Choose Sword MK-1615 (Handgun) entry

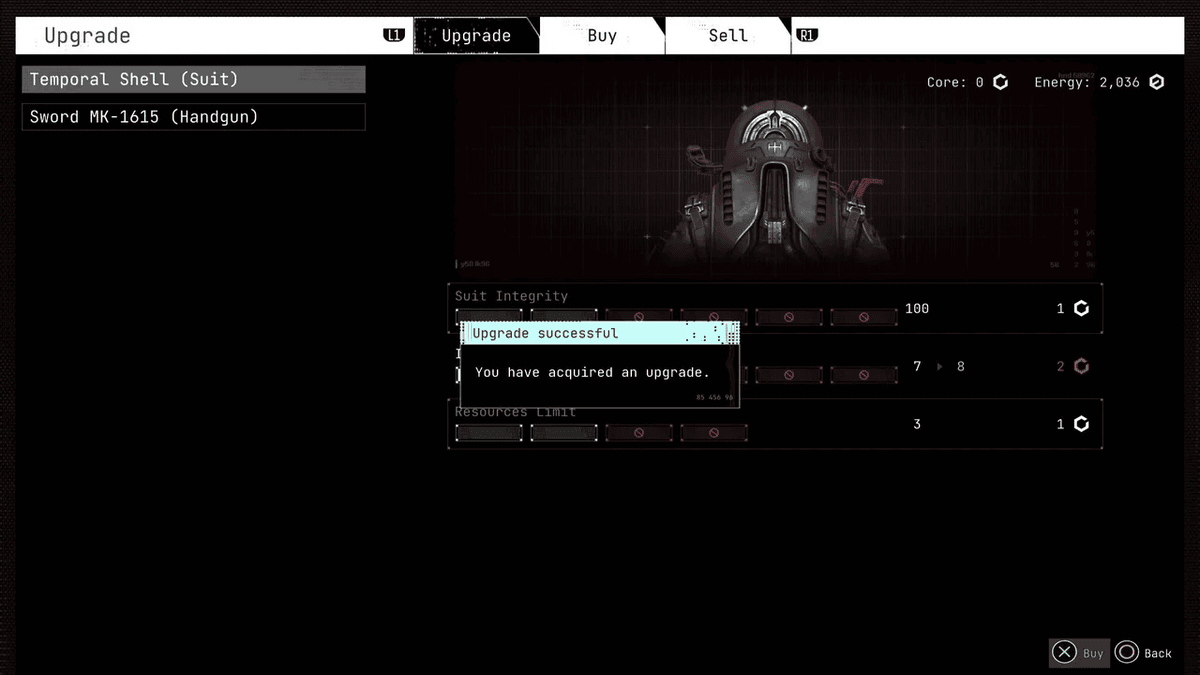tap(193, 117)
